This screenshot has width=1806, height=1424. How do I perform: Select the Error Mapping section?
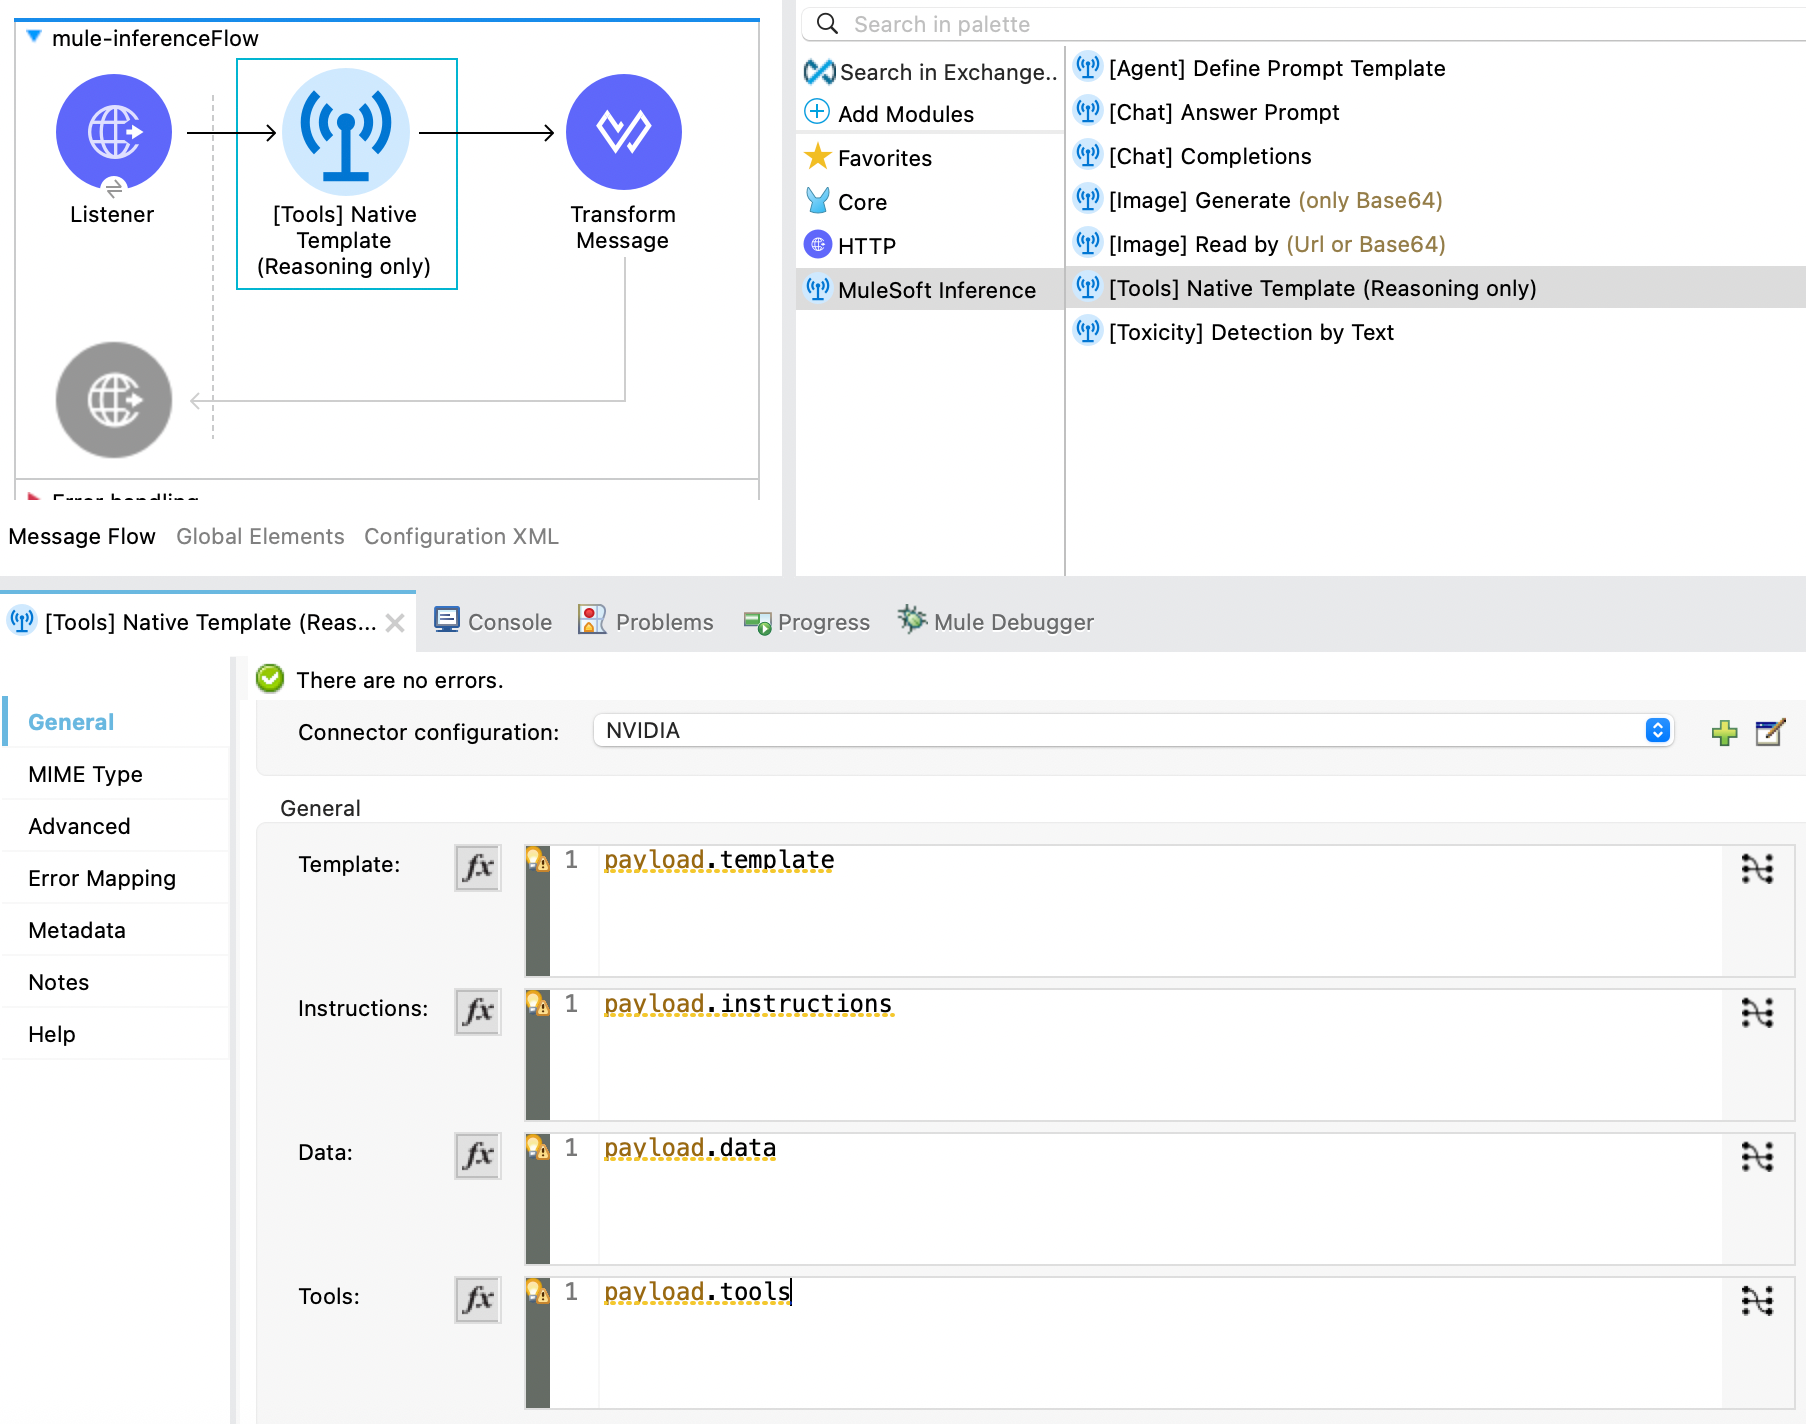116,878
